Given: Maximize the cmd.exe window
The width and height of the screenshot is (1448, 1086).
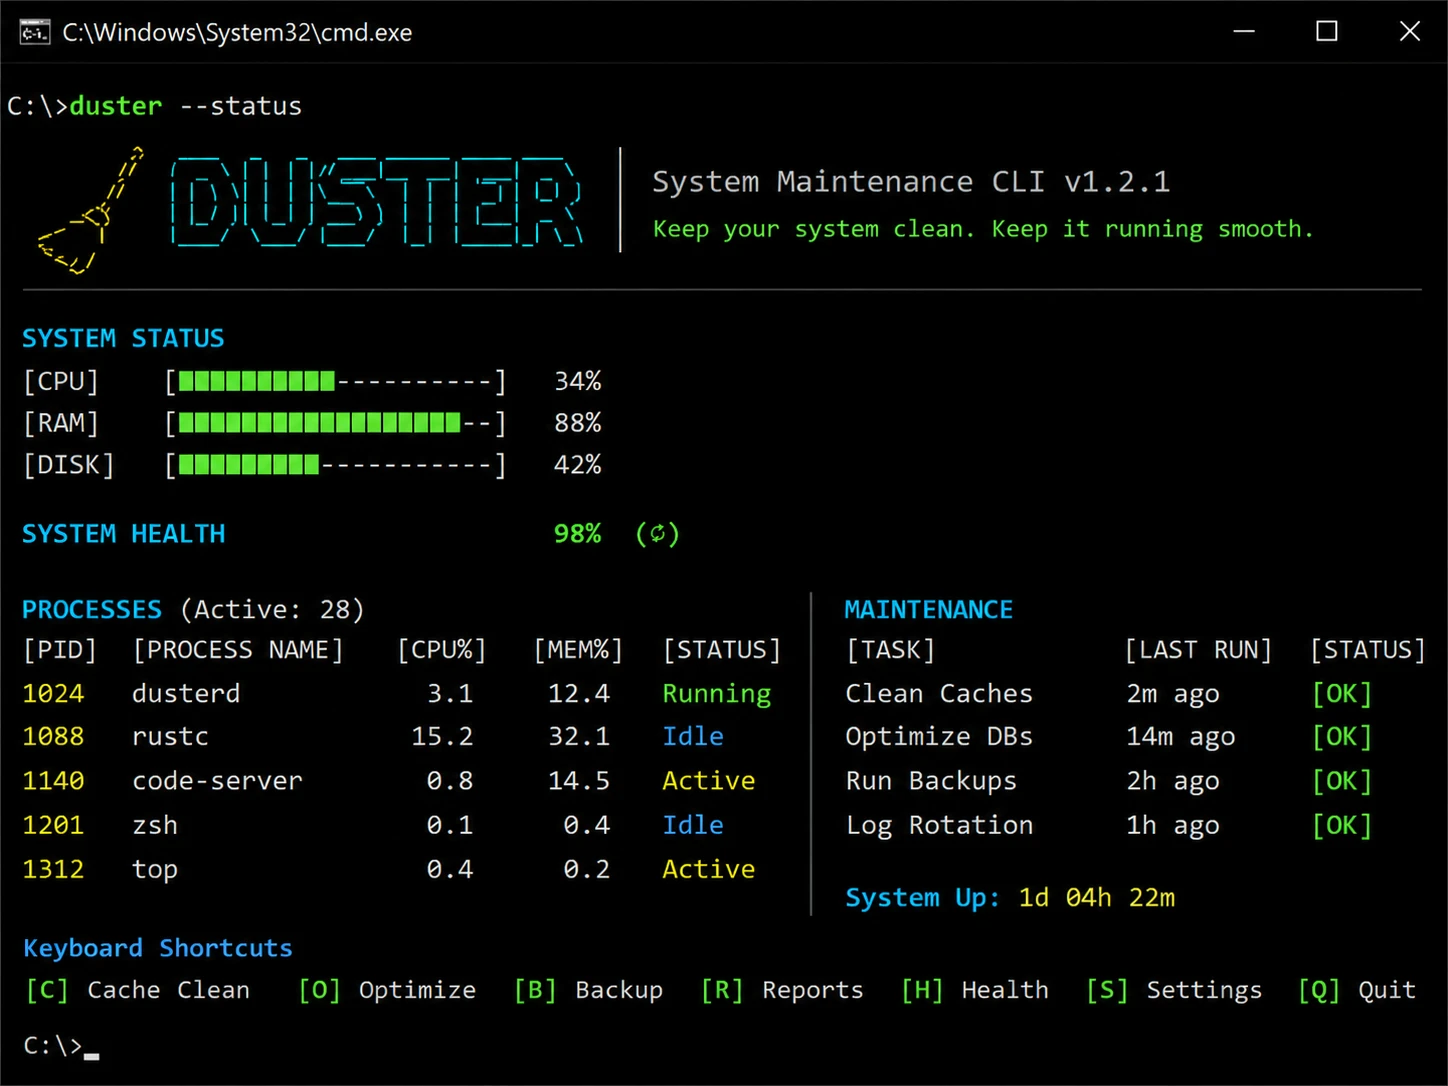Looking at the screenshot, I should 1326,32.
